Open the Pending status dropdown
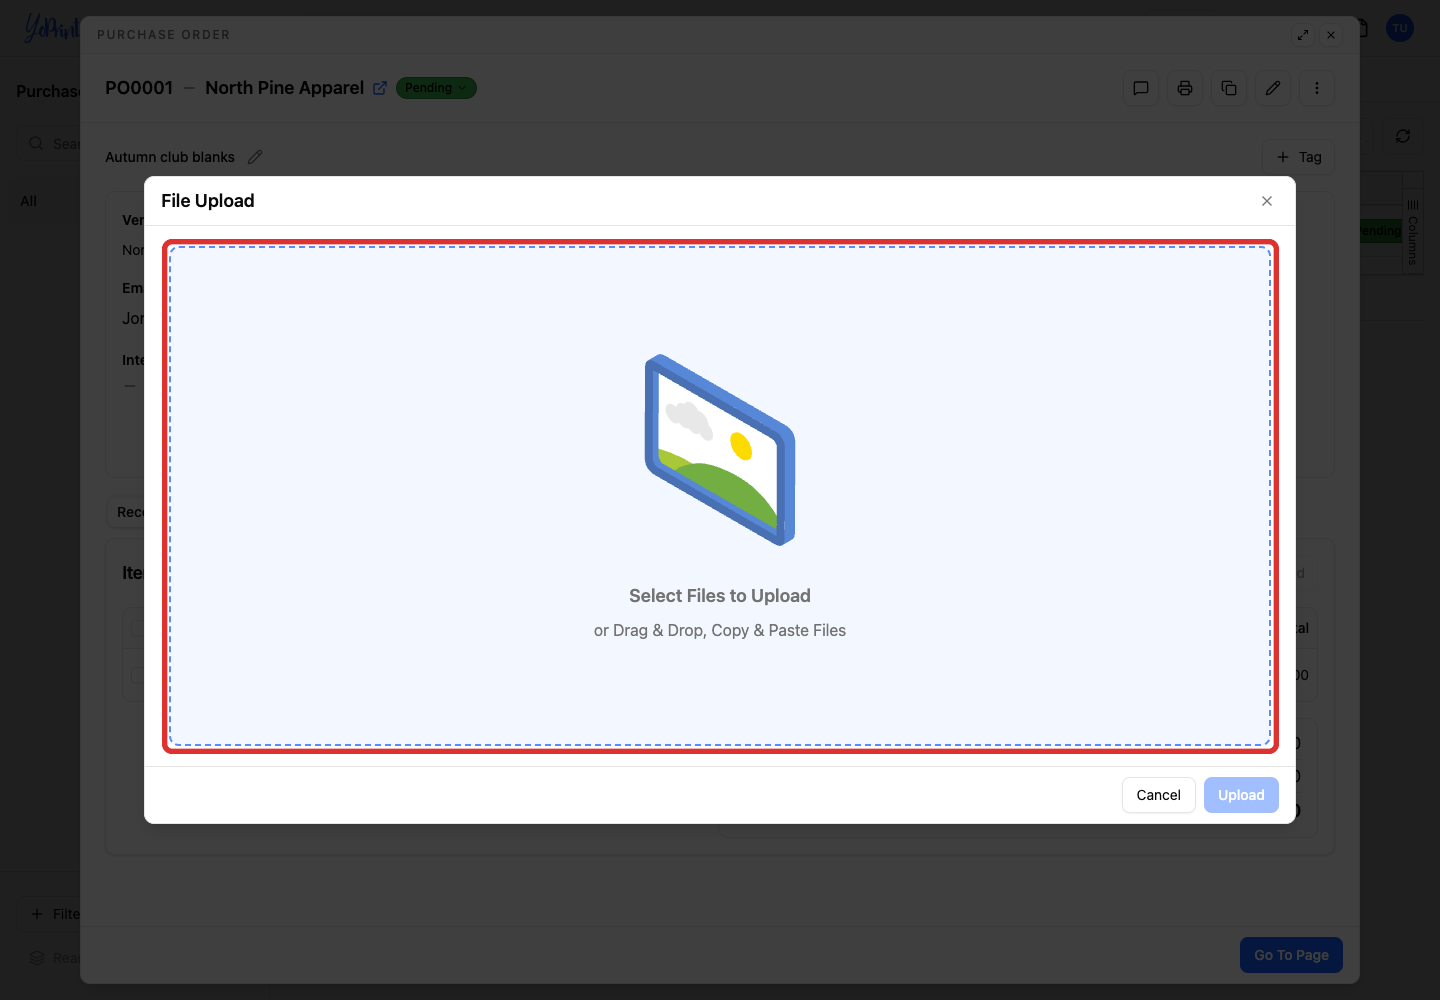Screen dimensions: 1440x1000 point(436,88)
